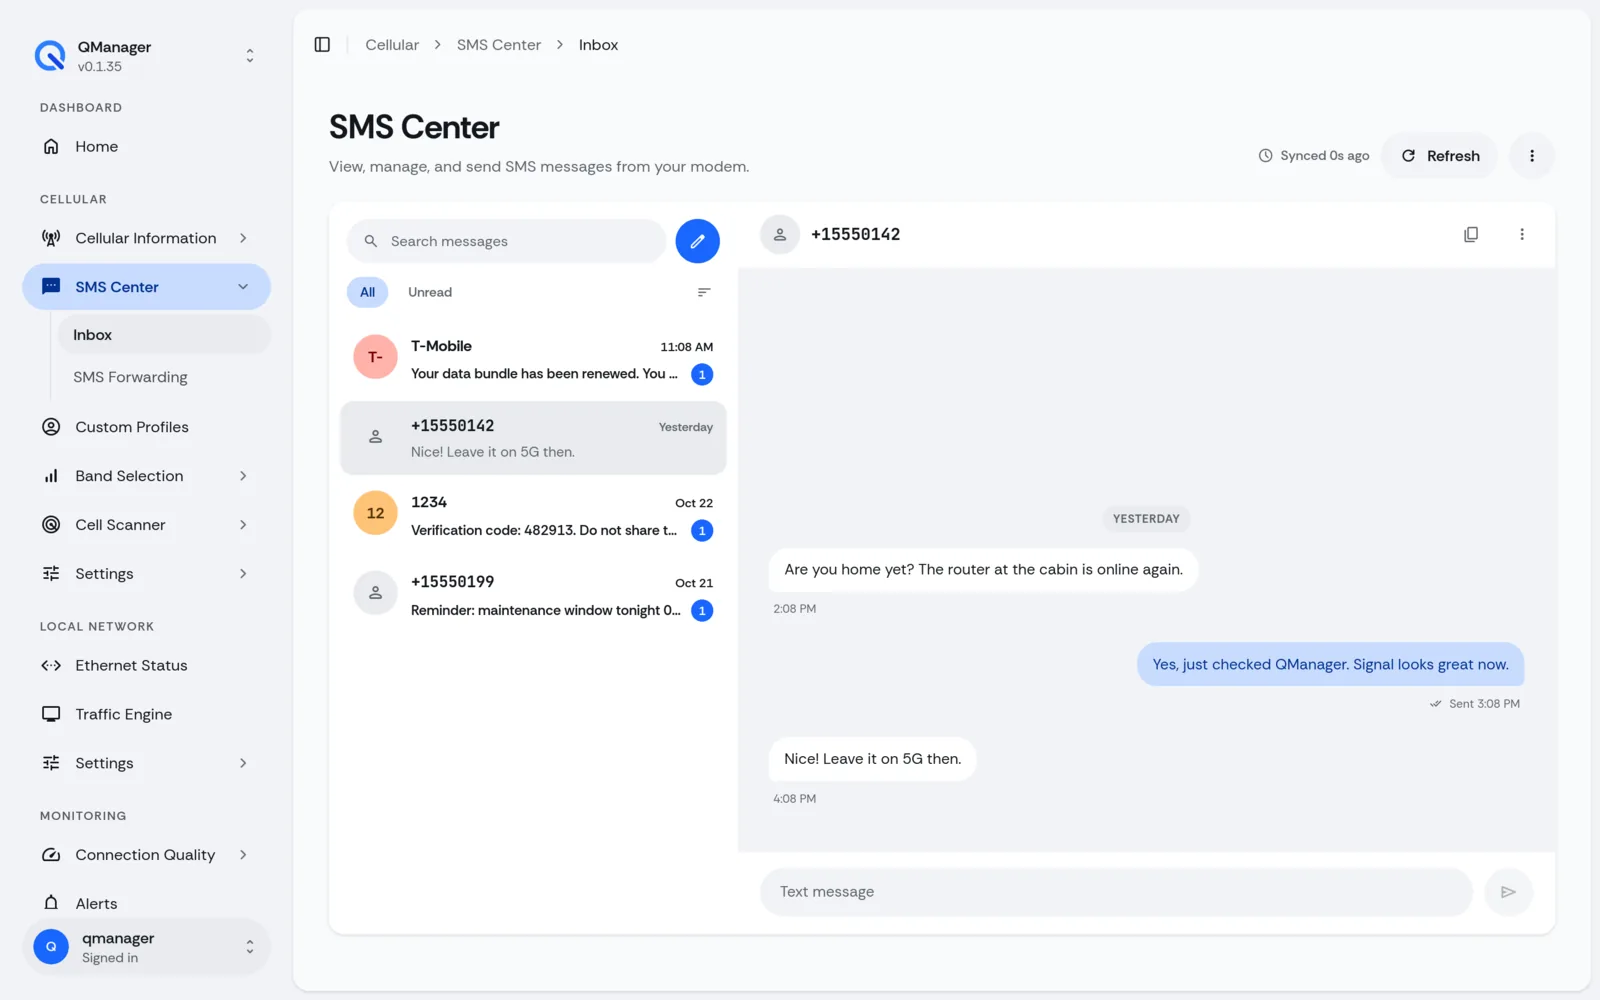The image size is (1600, 1000).
Task: Open conversation options three-dot menu
Action: pyautogui.click(x=1522, y=234)
